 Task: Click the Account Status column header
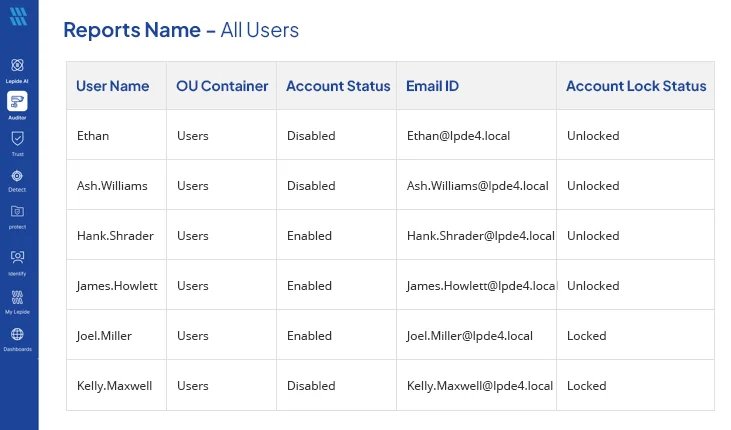click(338, 86)
